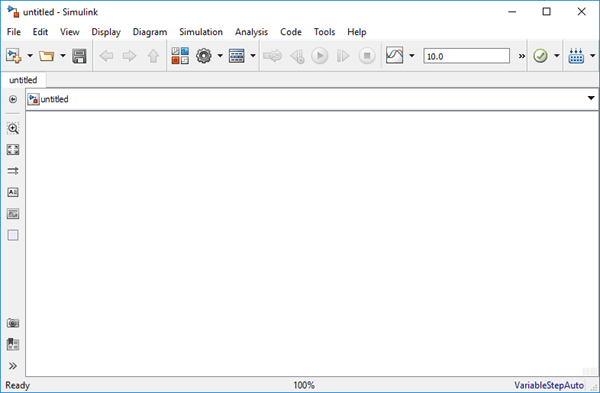Minimize the Simulink window
The image size is (600, 393).
[x=512, y=12]
